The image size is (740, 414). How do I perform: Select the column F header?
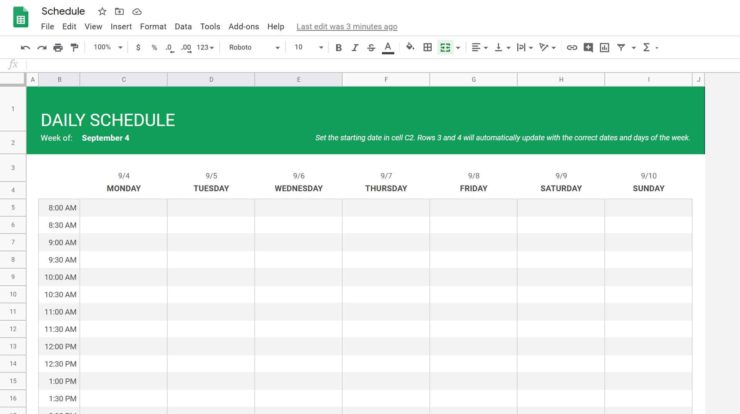(386, 80)
